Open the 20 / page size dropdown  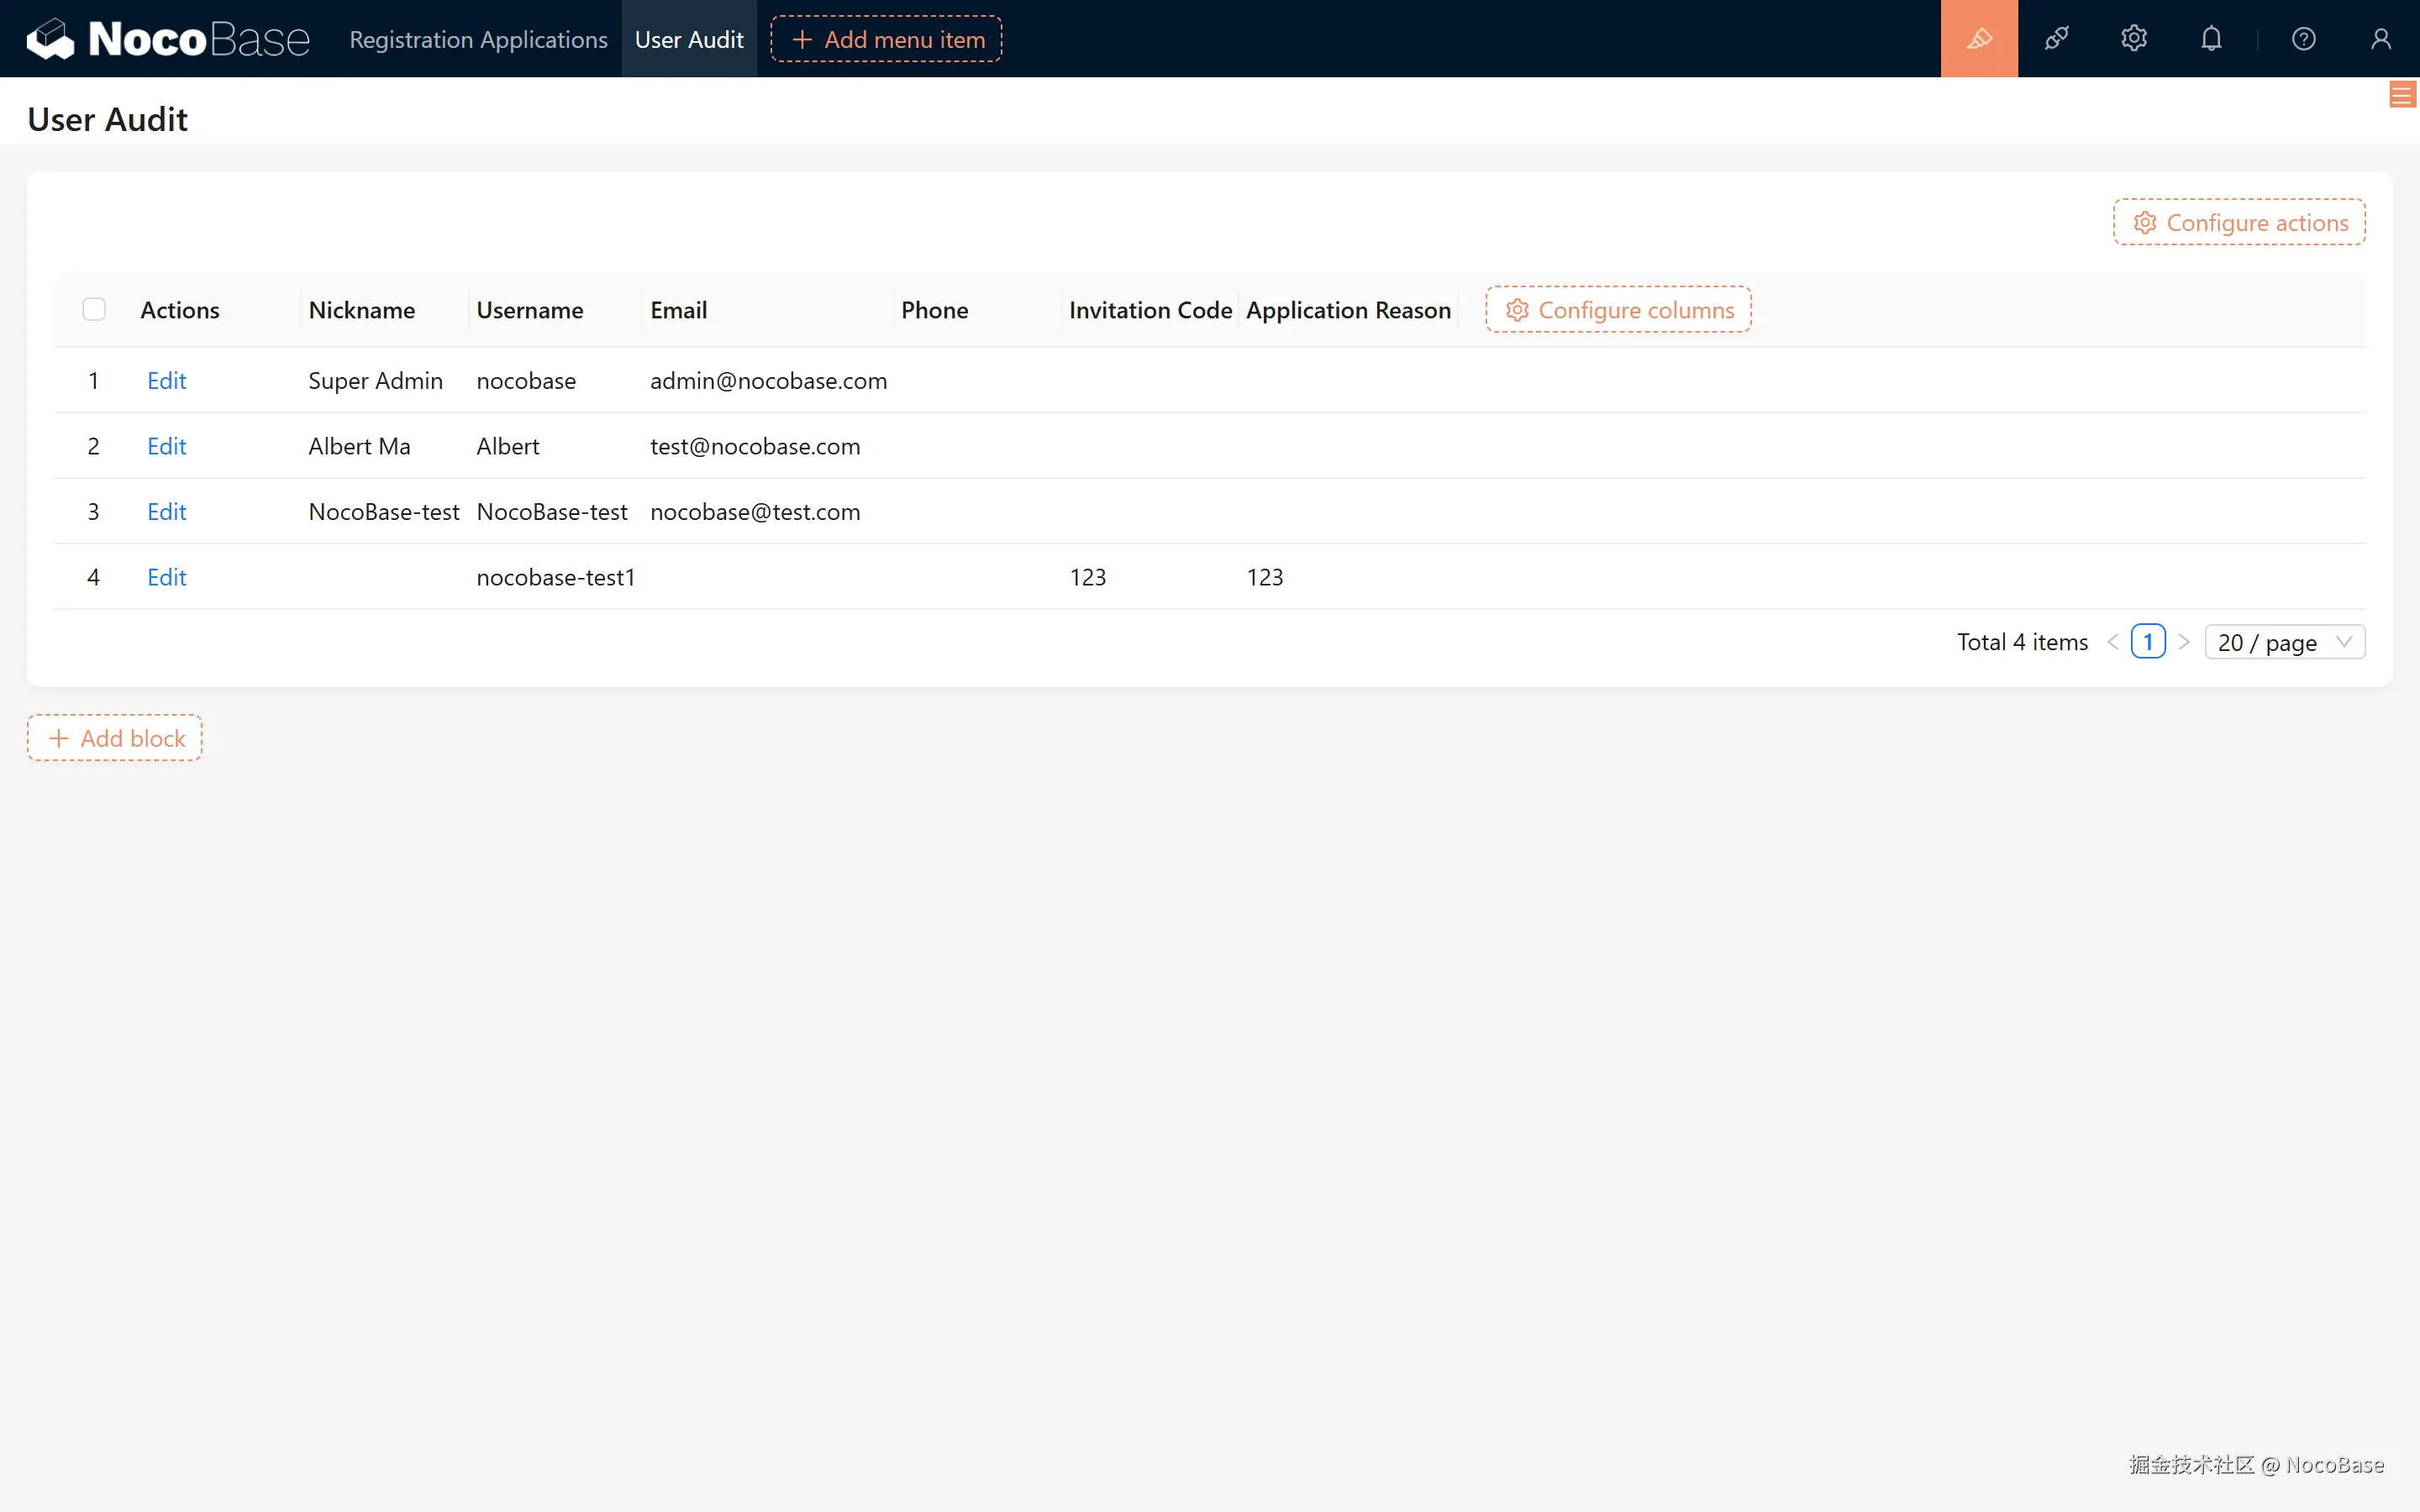2283,642
